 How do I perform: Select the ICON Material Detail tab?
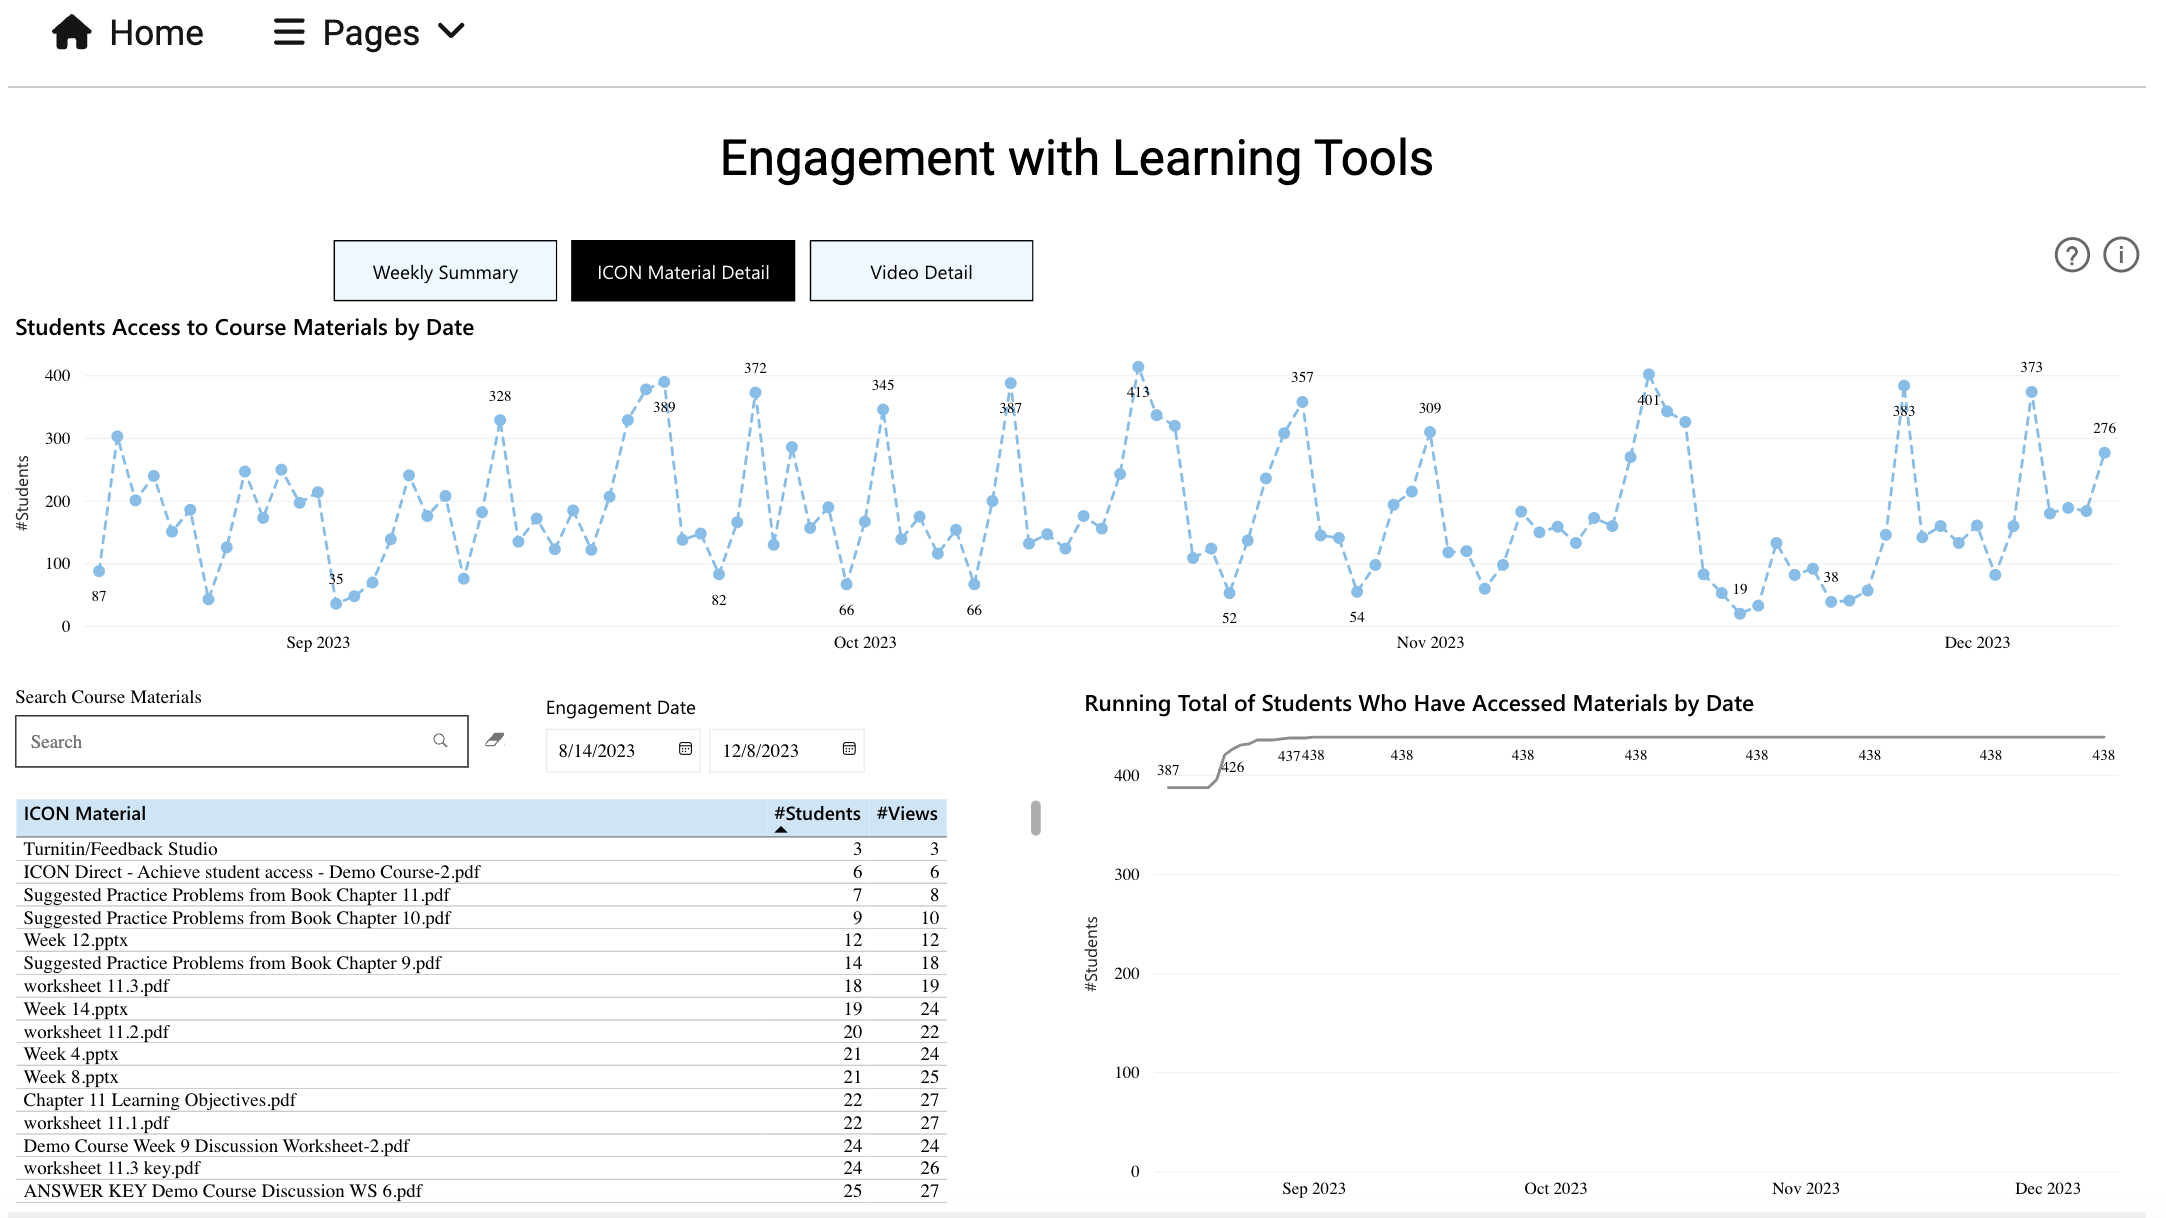(683, 270)
